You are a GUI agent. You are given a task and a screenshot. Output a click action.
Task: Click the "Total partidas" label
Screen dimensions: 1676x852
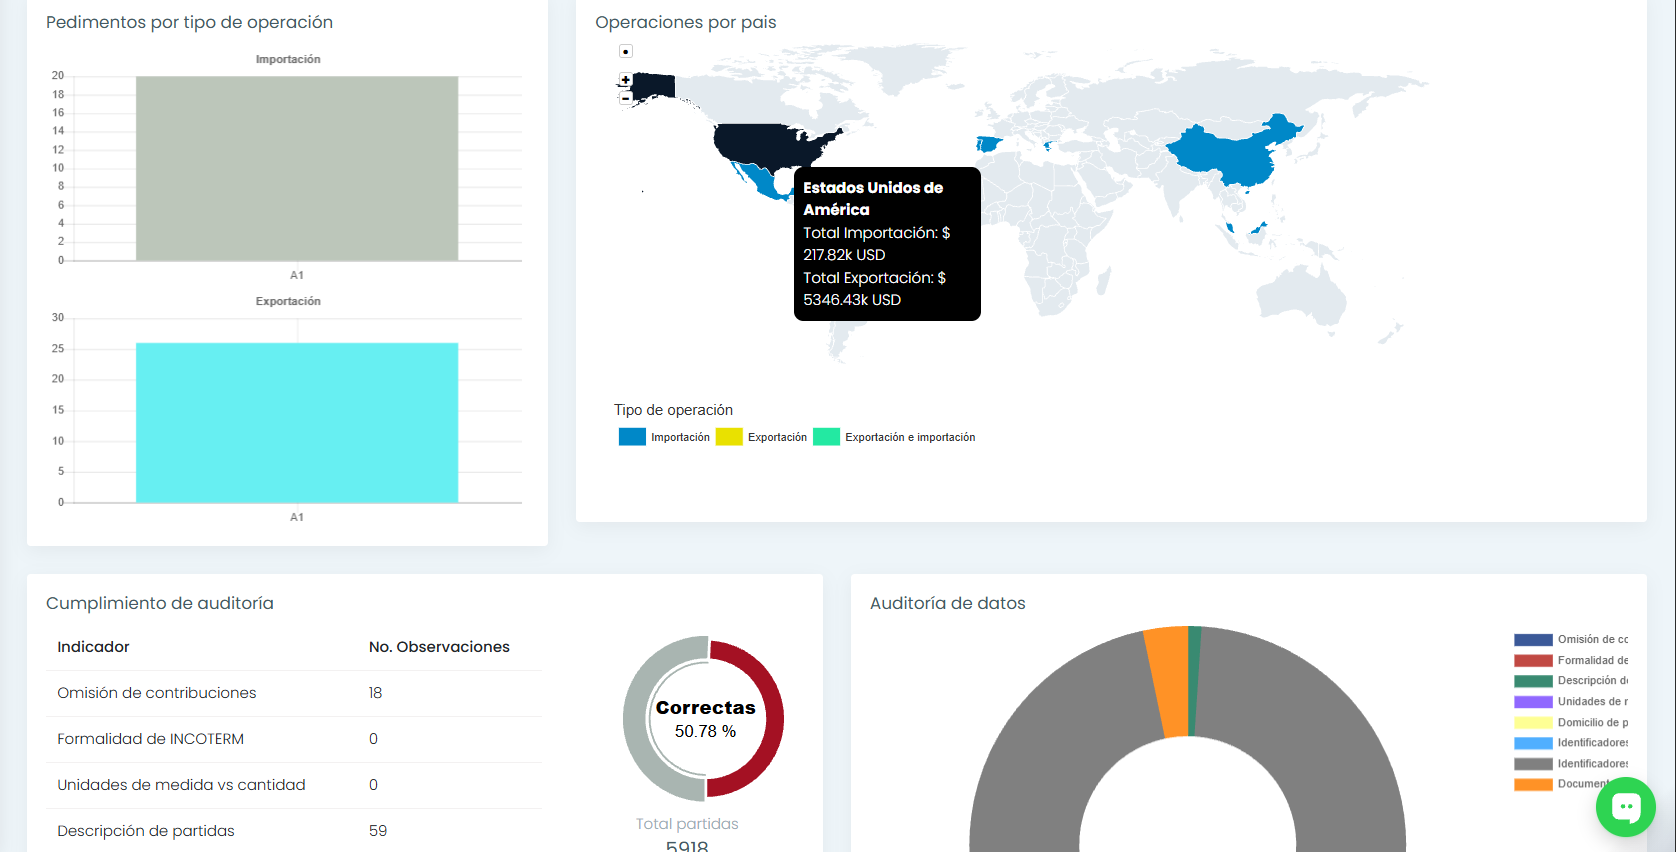687,824
